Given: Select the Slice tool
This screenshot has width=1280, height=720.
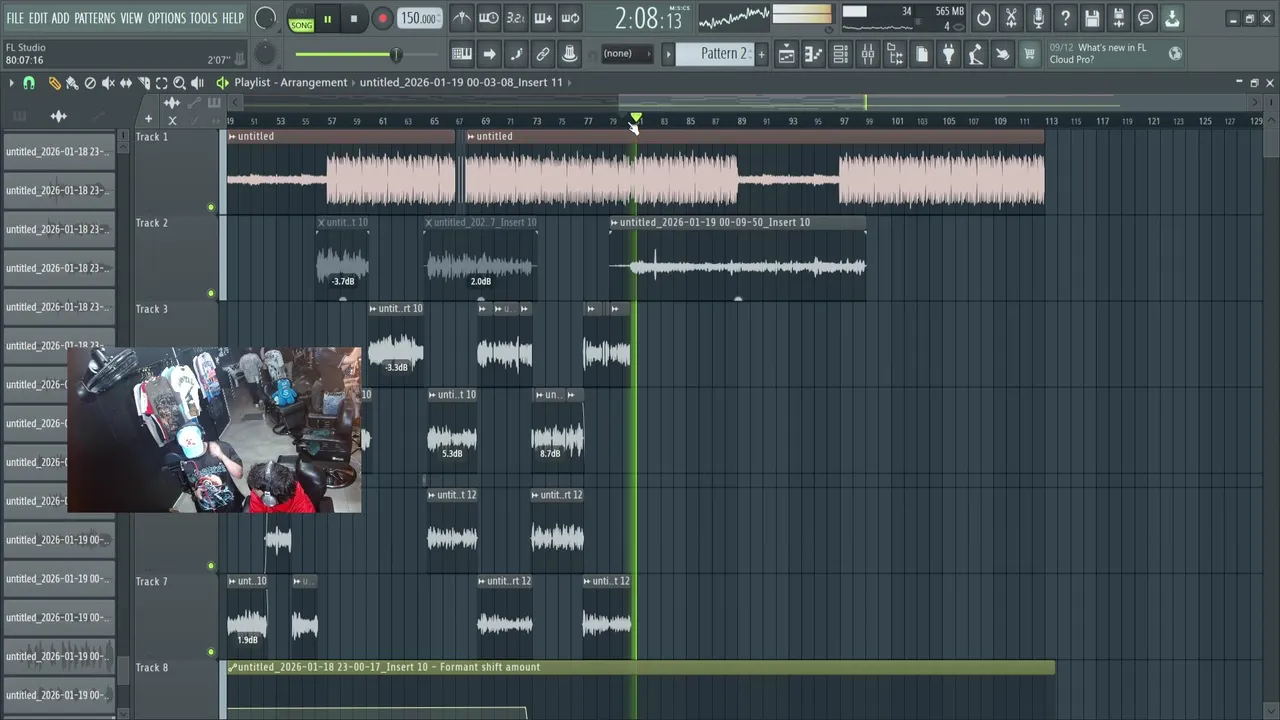Looking at the screenshot, I should pyautogui.click(x=144, y=83).
